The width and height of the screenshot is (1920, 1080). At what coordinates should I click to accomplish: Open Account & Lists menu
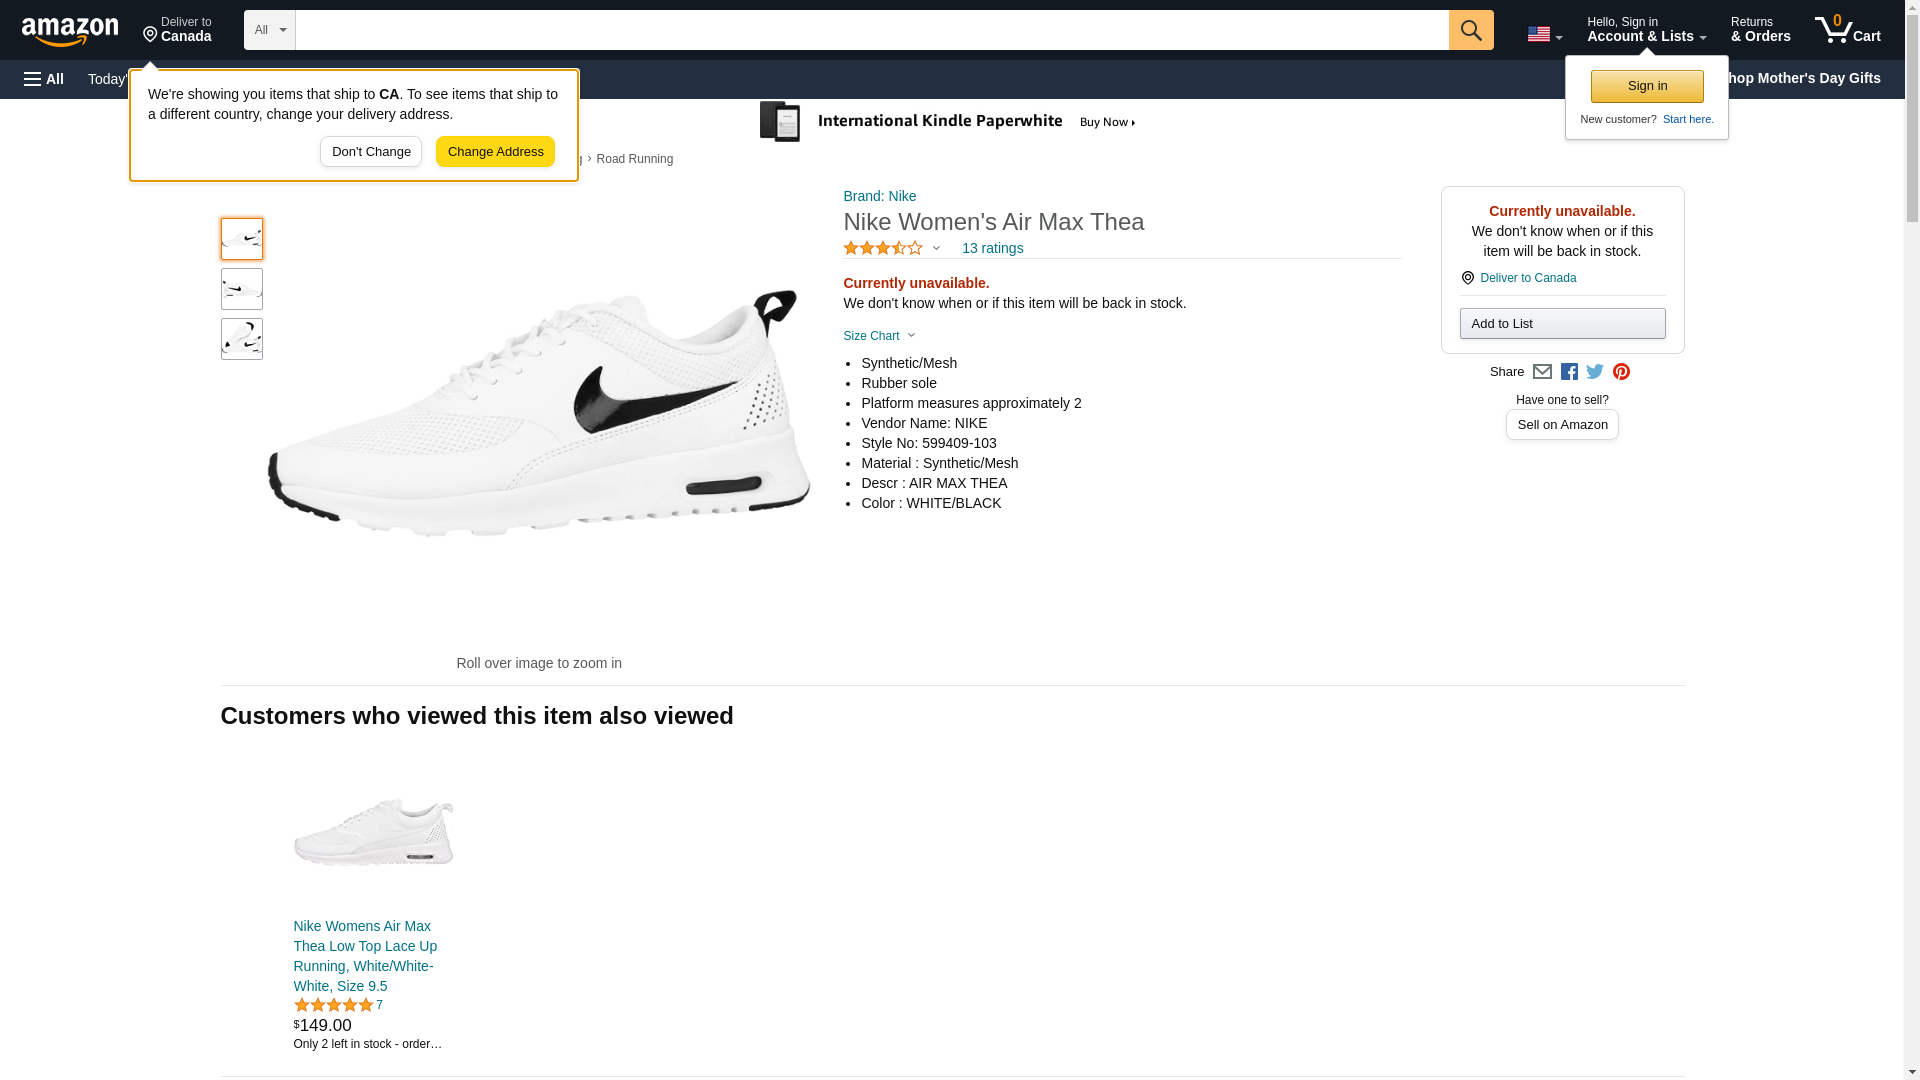tap(1646, 30)
